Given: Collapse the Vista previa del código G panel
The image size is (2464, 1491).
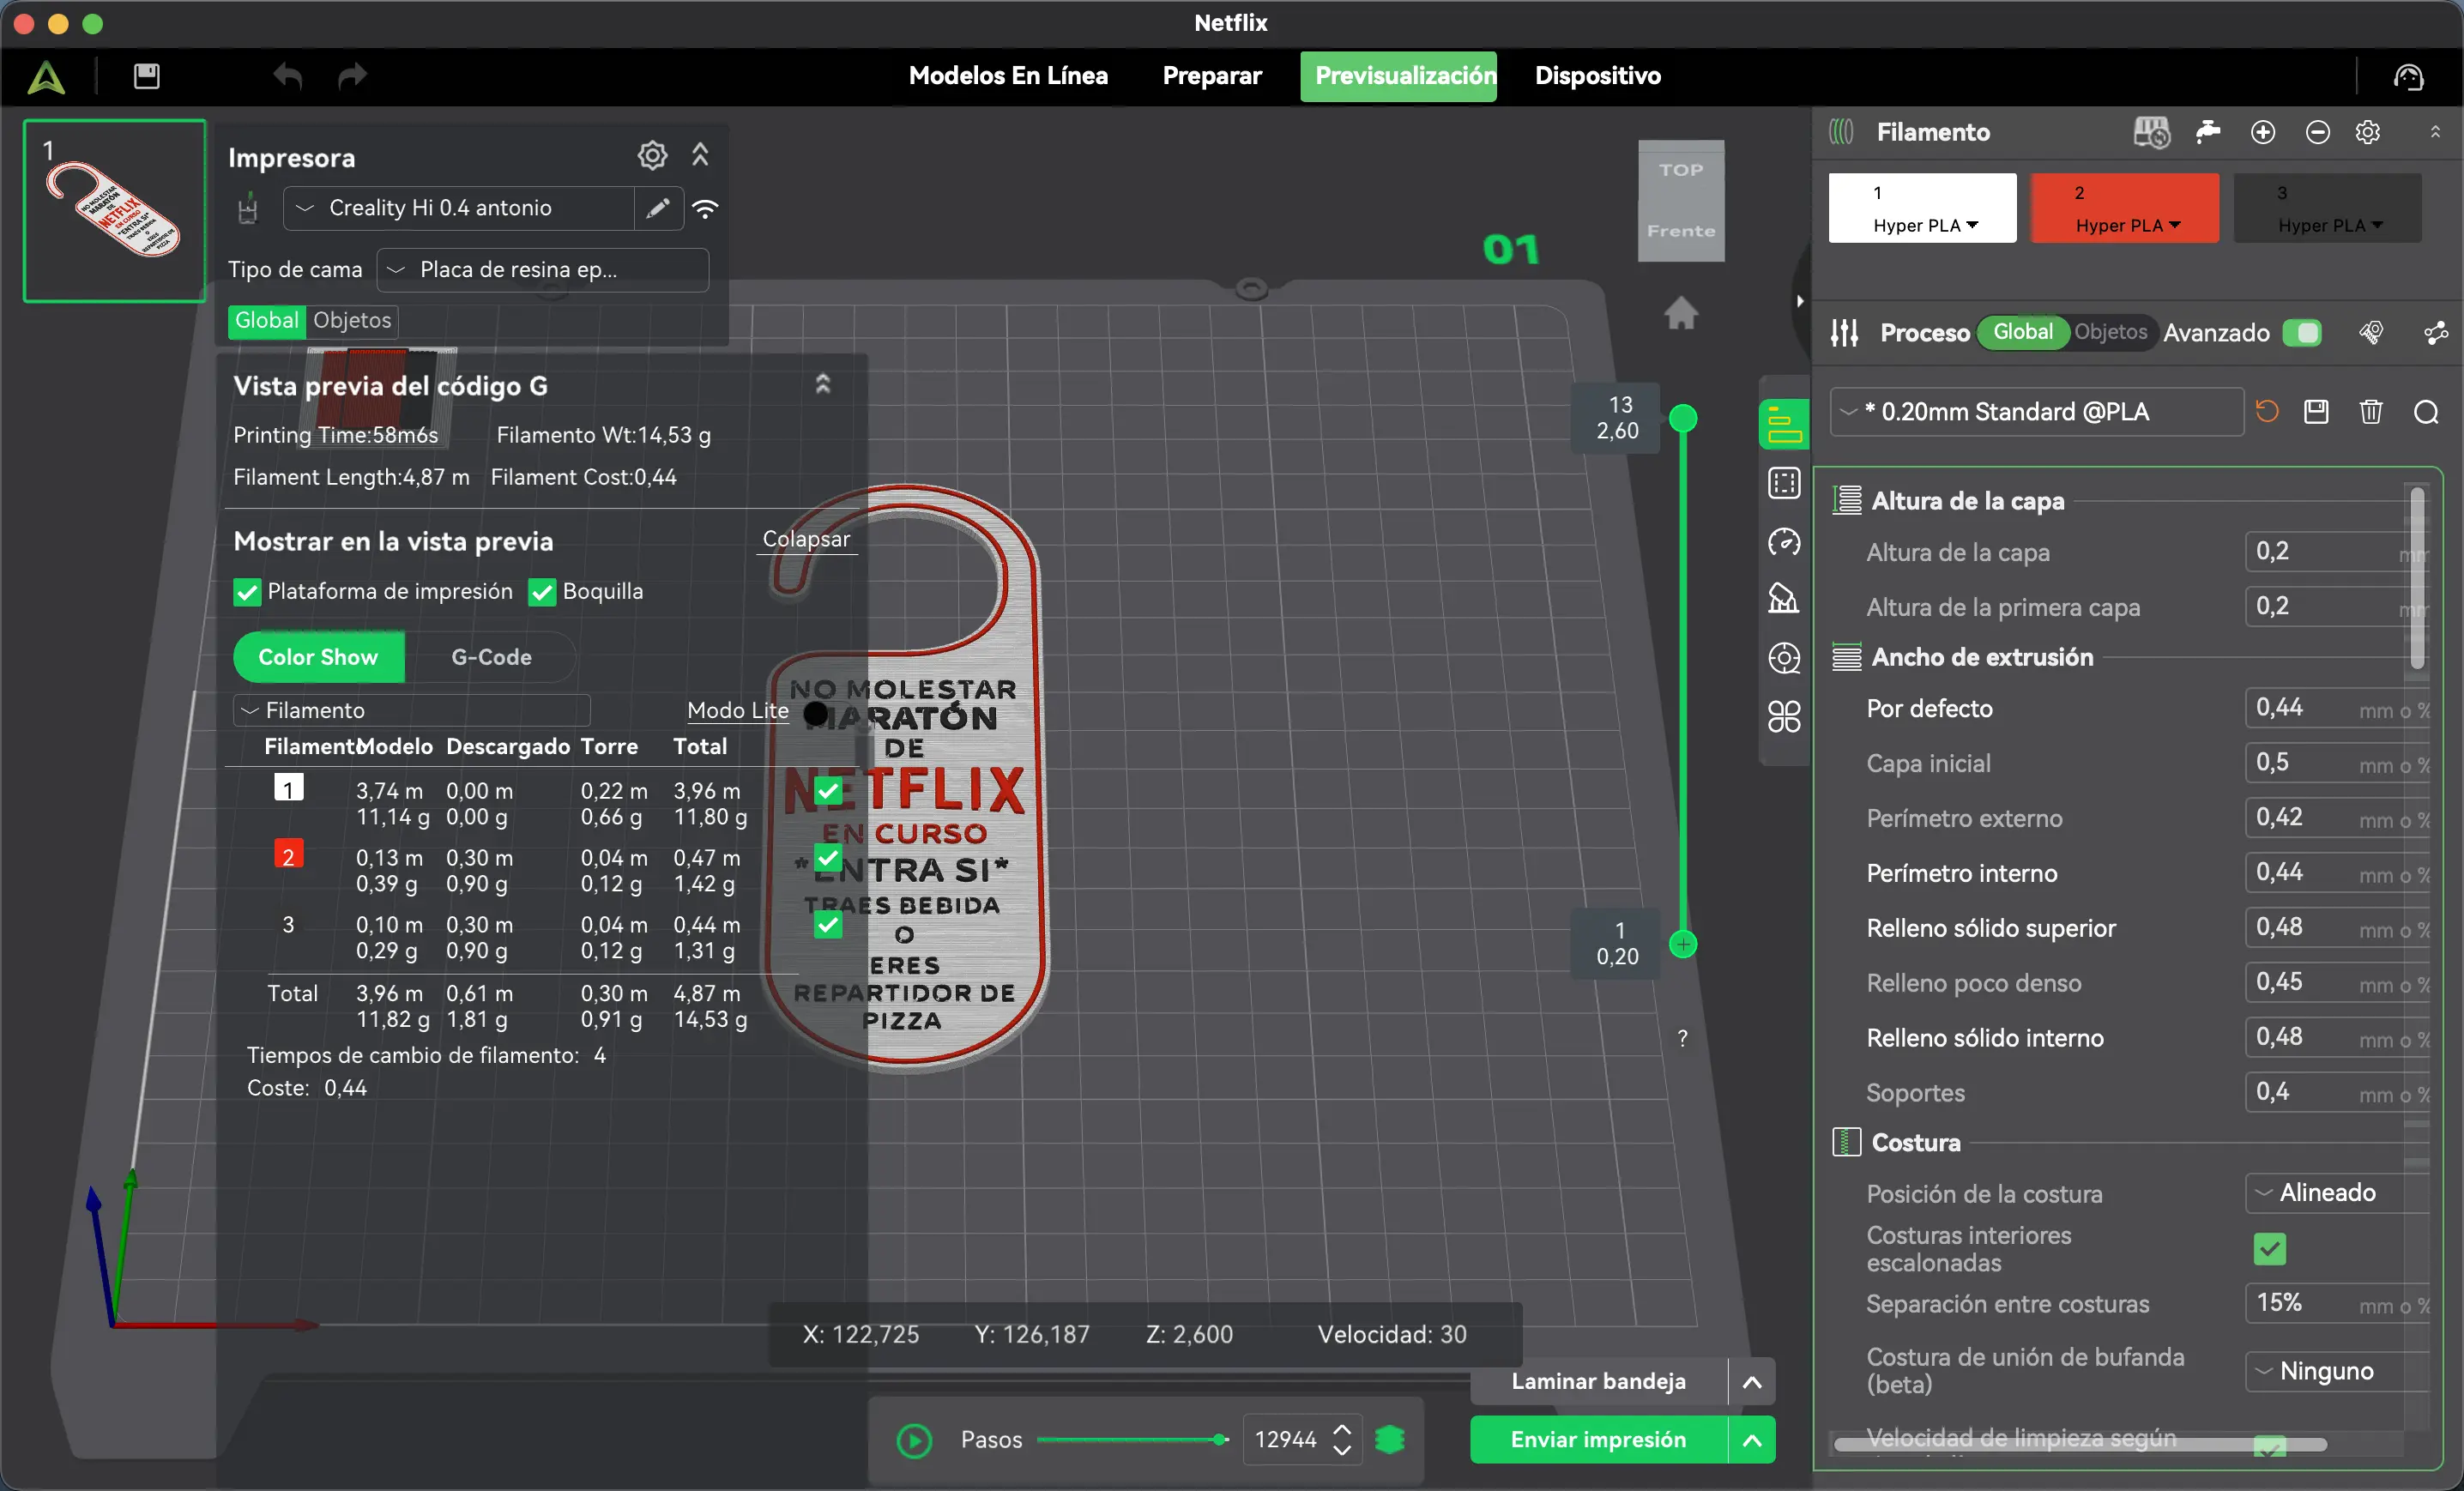Looking at the screenshot, I should 822,385.
